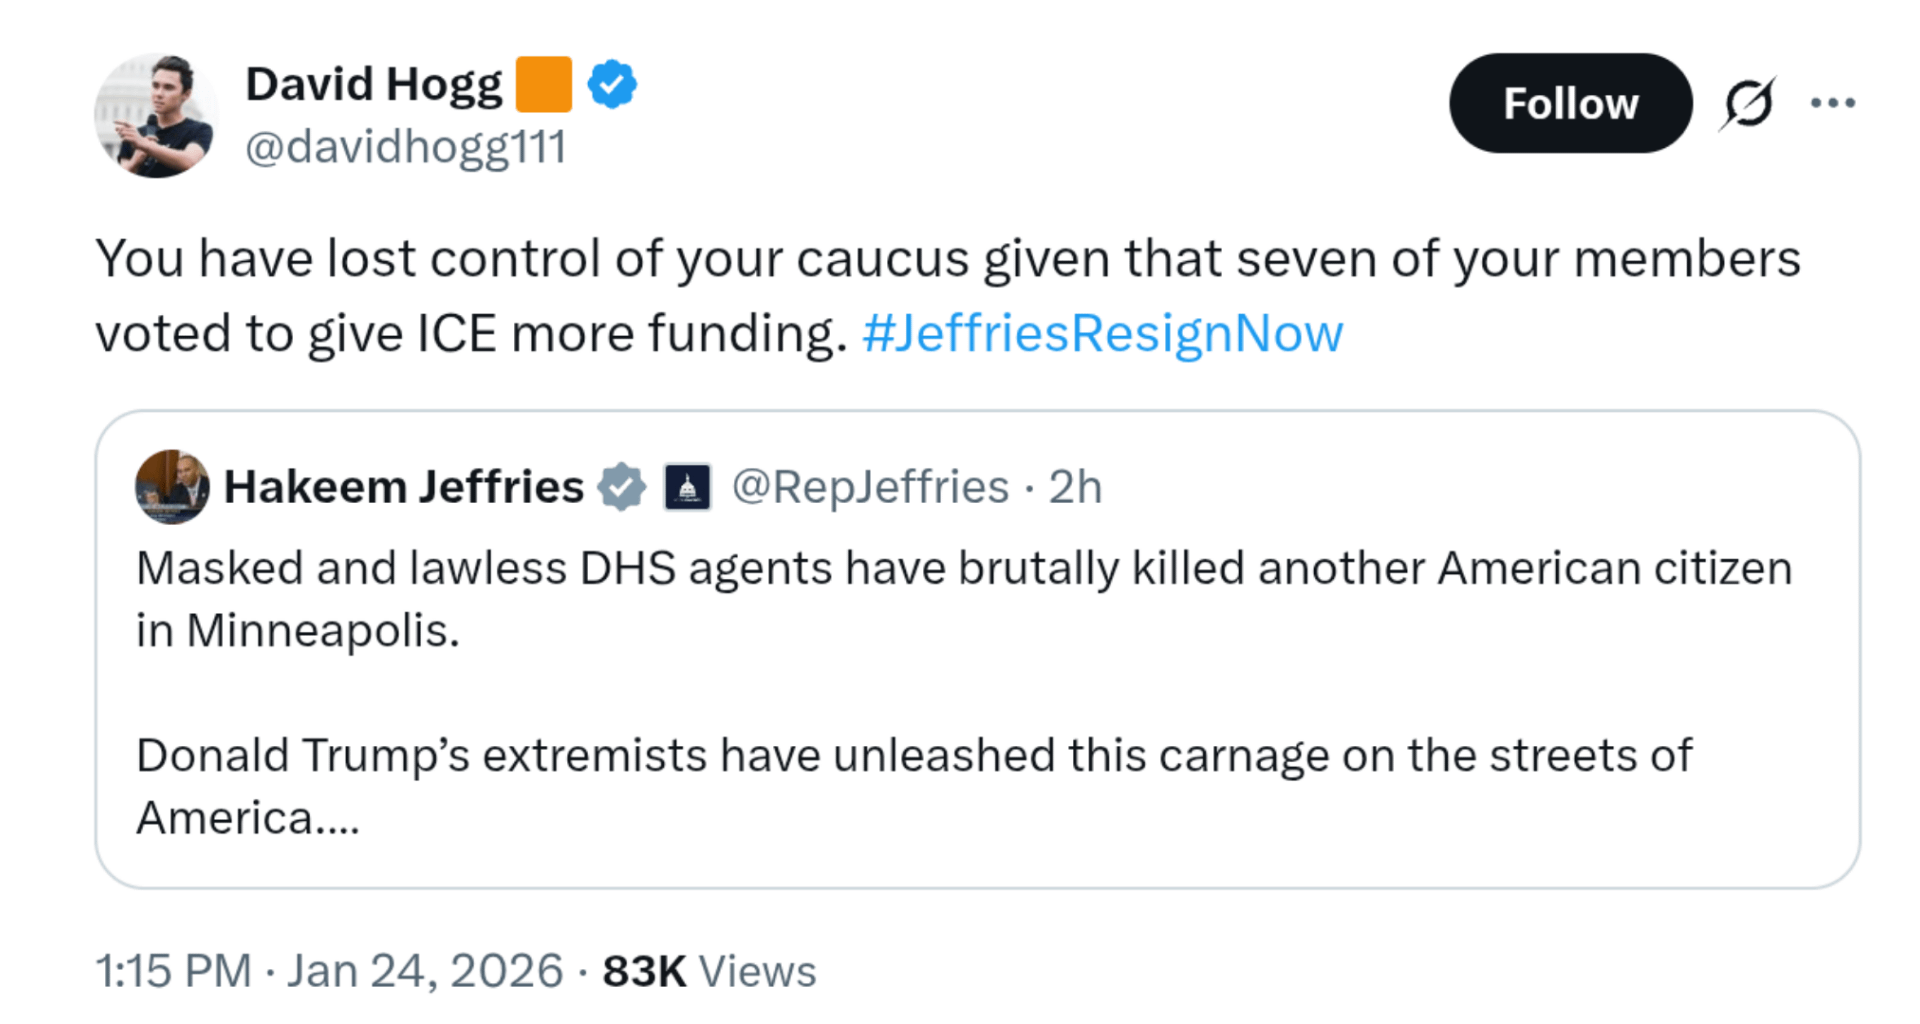Click Hakeem Jeffries' gray verified badge
This screenshot has width=1920, height=1024.
(x=621, y=487)
